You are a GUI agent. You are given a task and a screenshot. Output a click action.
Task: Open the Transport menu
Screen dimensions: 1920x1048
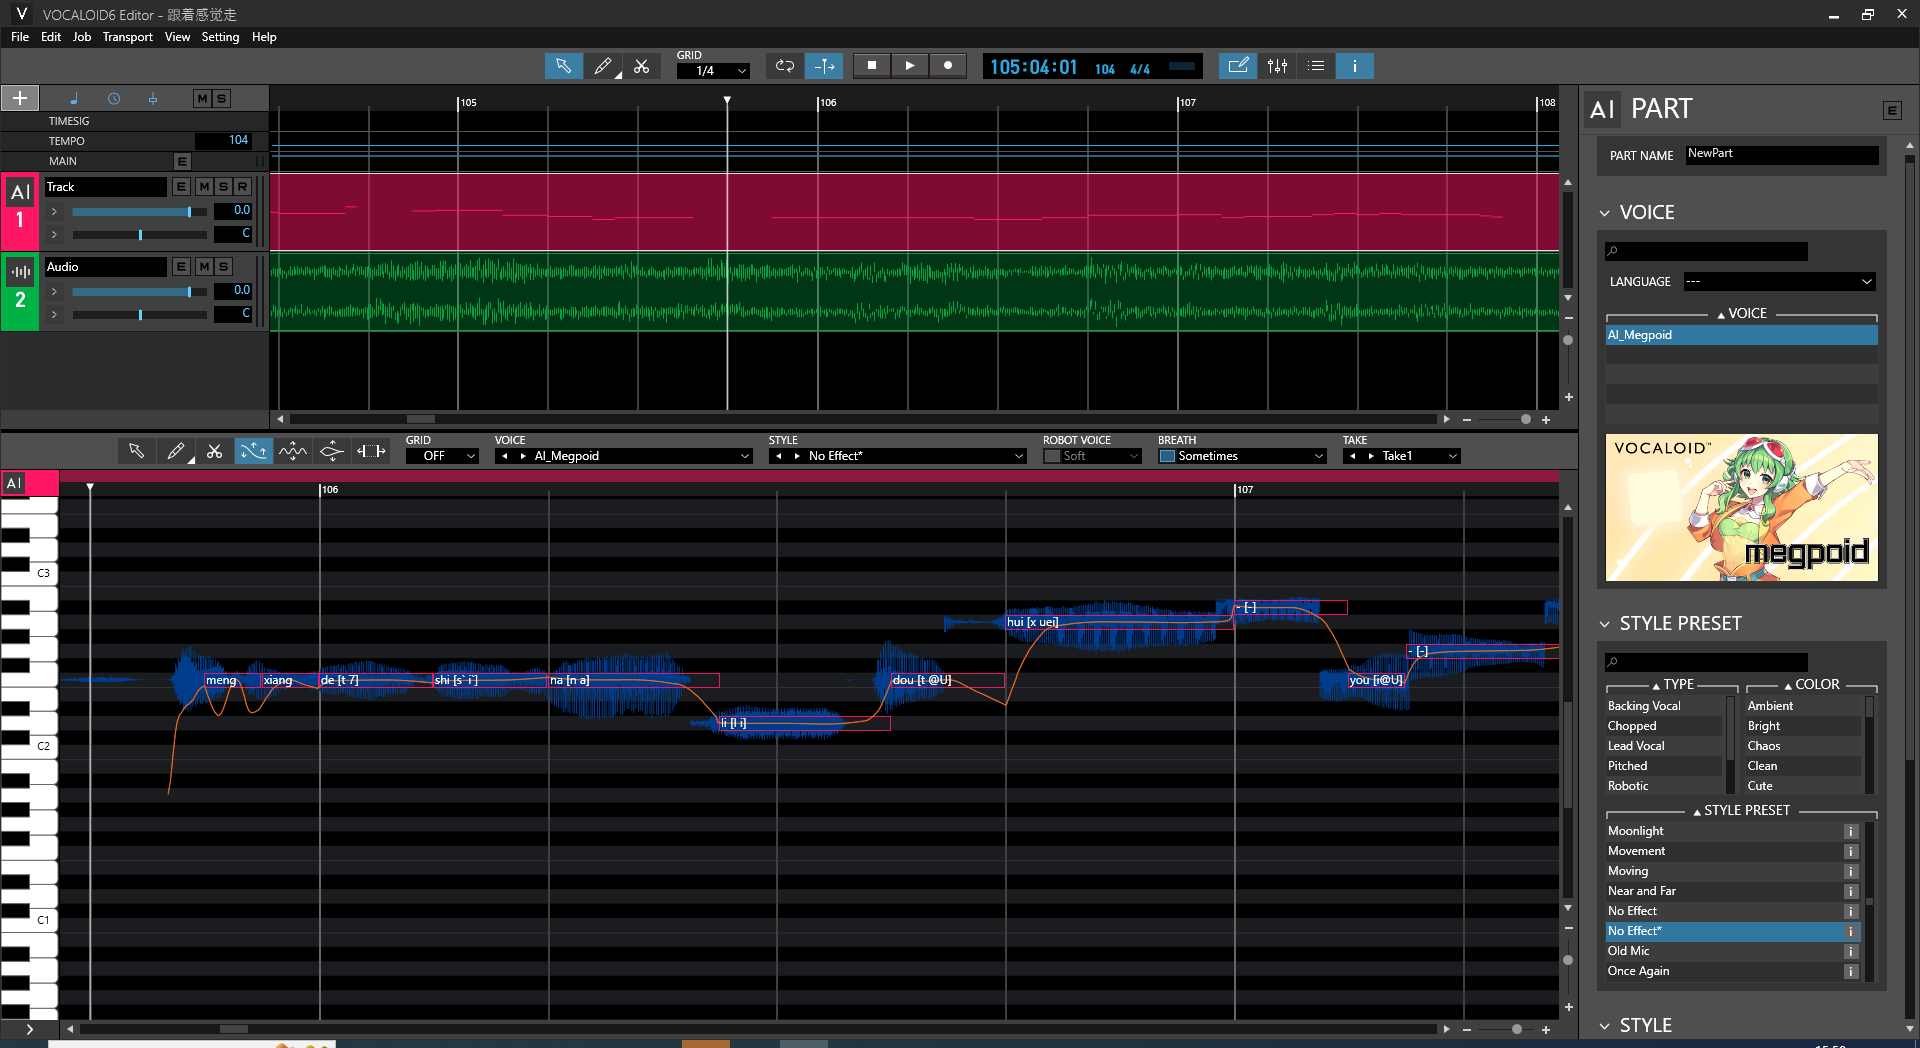coord(128,37)
